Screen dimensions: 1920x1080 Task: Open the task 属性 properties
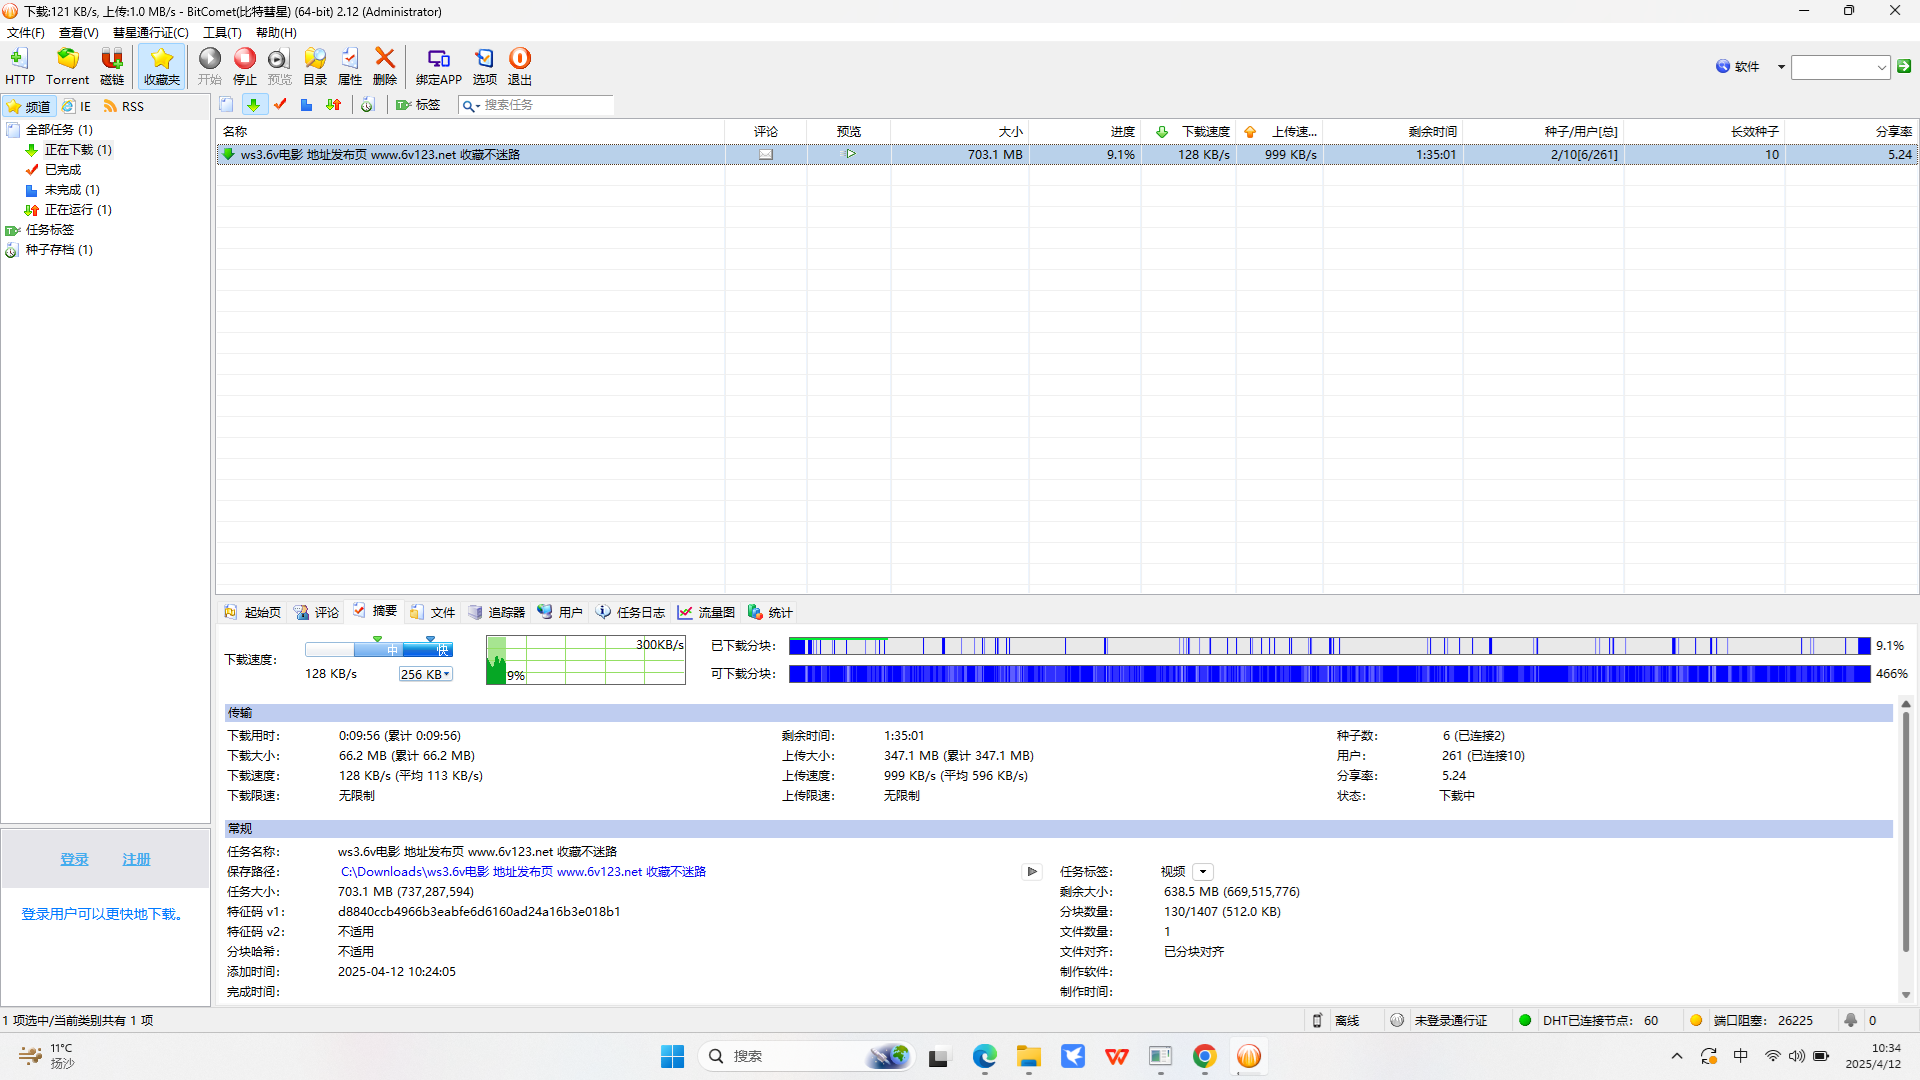350,66
